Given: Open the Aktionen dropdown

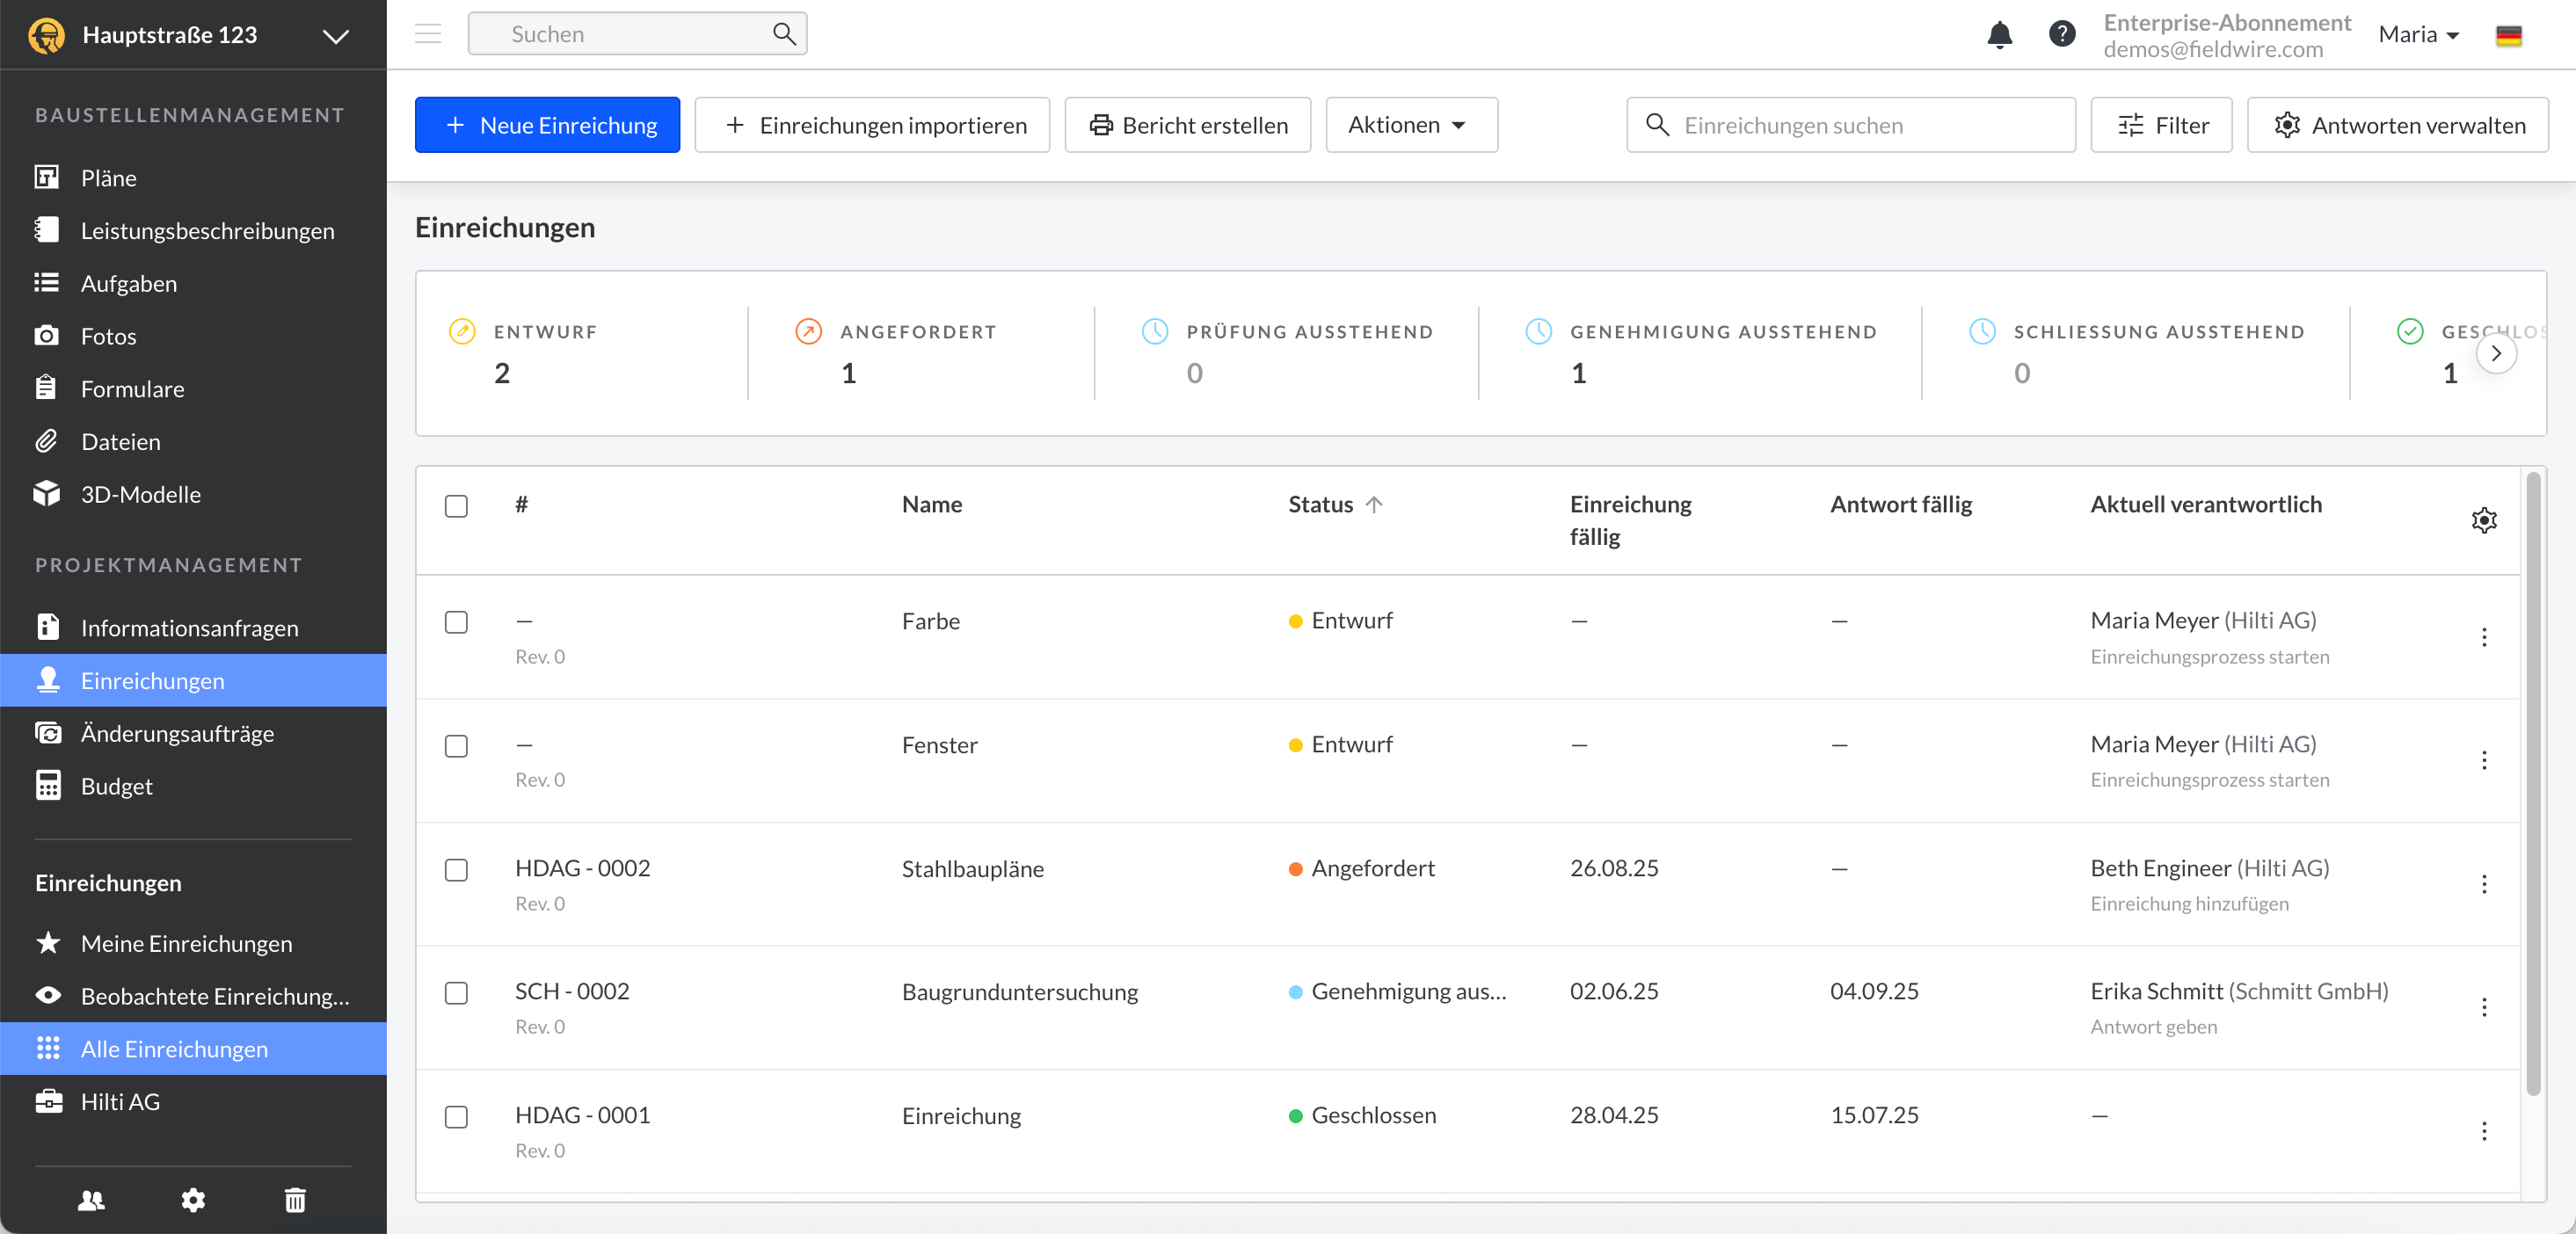Looking at the screenshot, I should click(x=1410, y=125).
